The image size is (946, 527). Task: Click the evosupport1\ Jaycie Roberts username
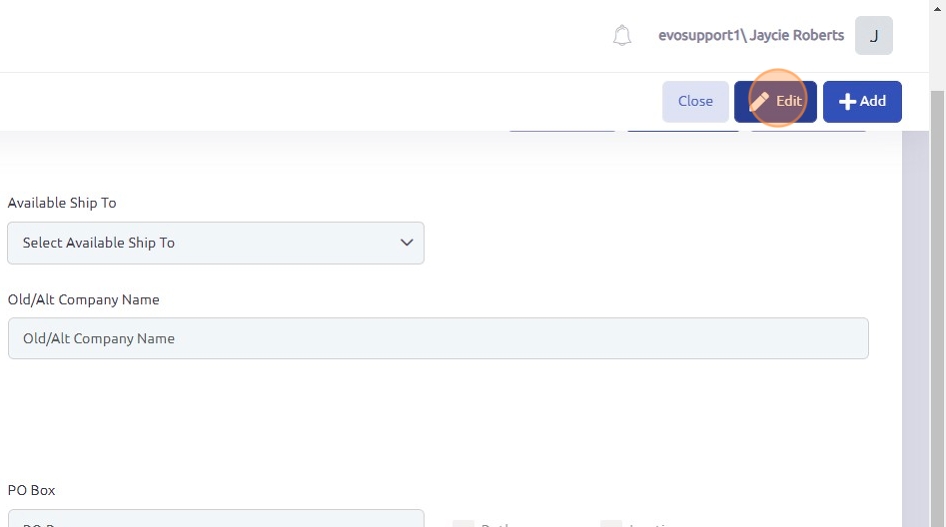pyautogui.click(x=750, y=35)
